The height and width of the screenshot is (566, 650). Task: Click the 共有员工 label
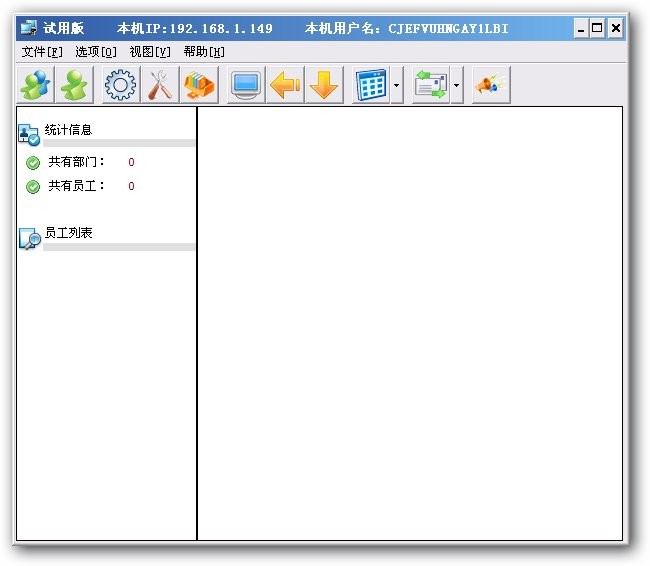coord(76,186)
